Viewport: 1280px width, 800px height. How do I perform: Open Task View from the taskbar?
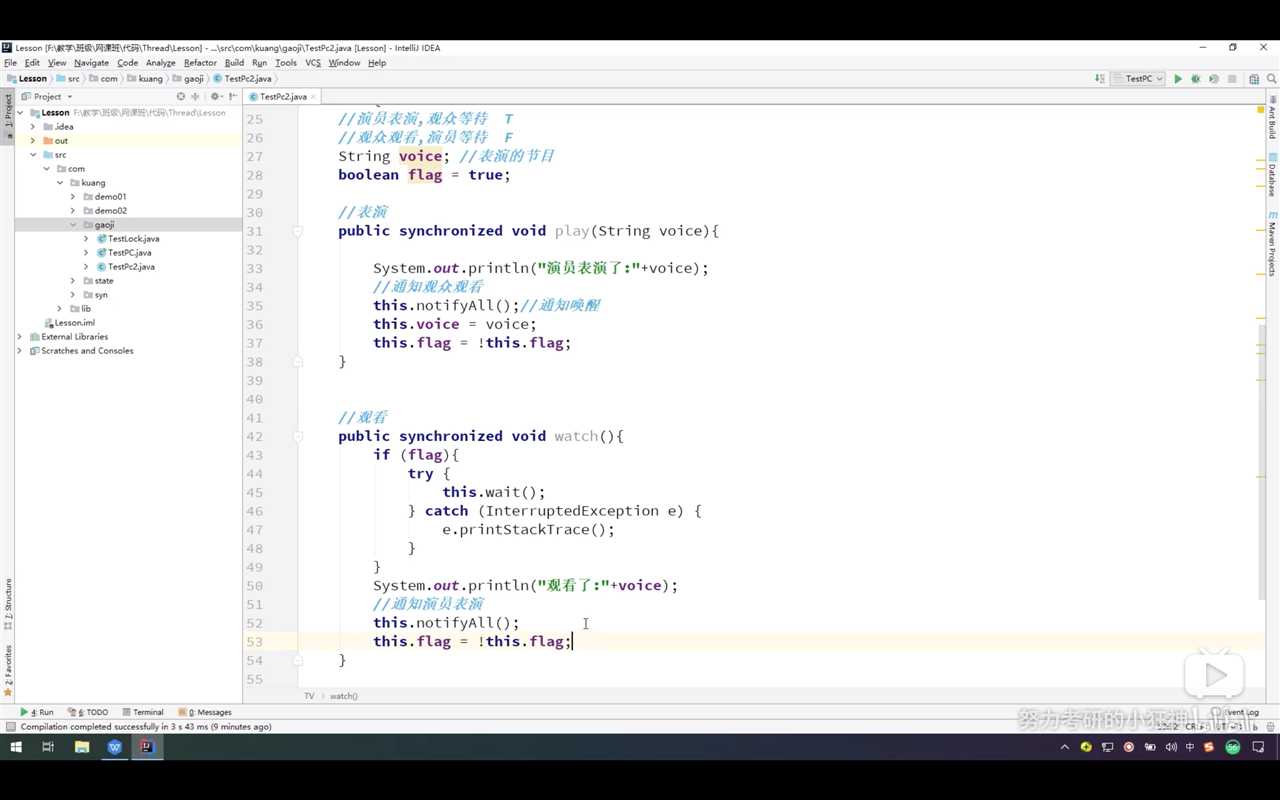pyautogui.click(x=48, y=747)
